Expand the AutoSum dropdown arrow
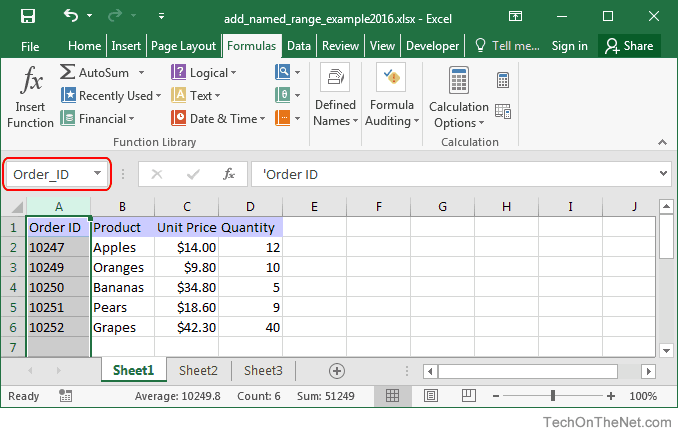This screenshot has height=433, width=678. click(141, 72)
